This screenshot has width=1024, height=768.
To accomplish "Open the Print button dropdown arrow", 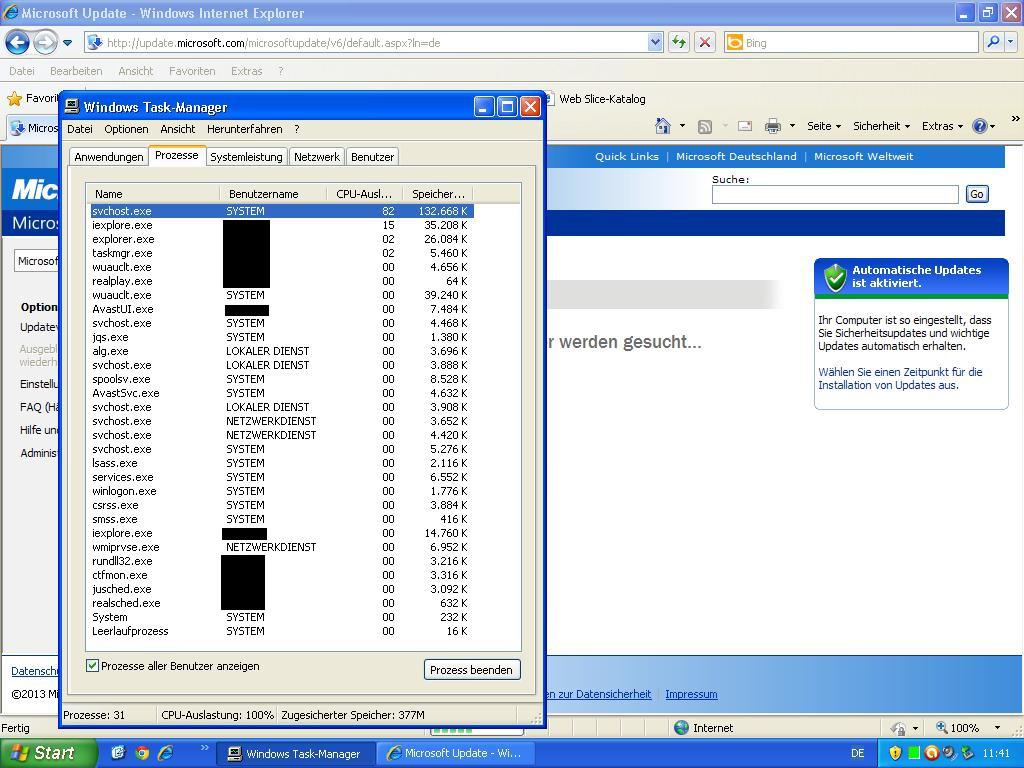I will pyautogui.click(x=792, y=126).
